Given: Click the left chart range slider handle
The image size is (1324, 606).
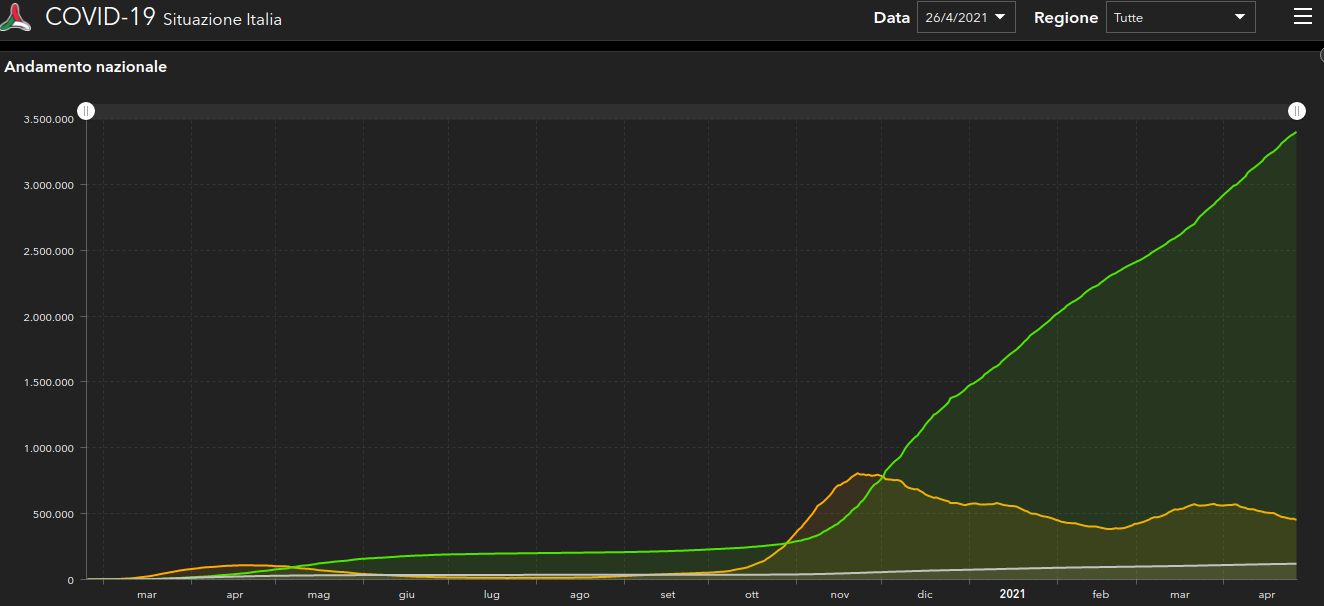Looking at the screenshot, I should click(x=87, y=111).
